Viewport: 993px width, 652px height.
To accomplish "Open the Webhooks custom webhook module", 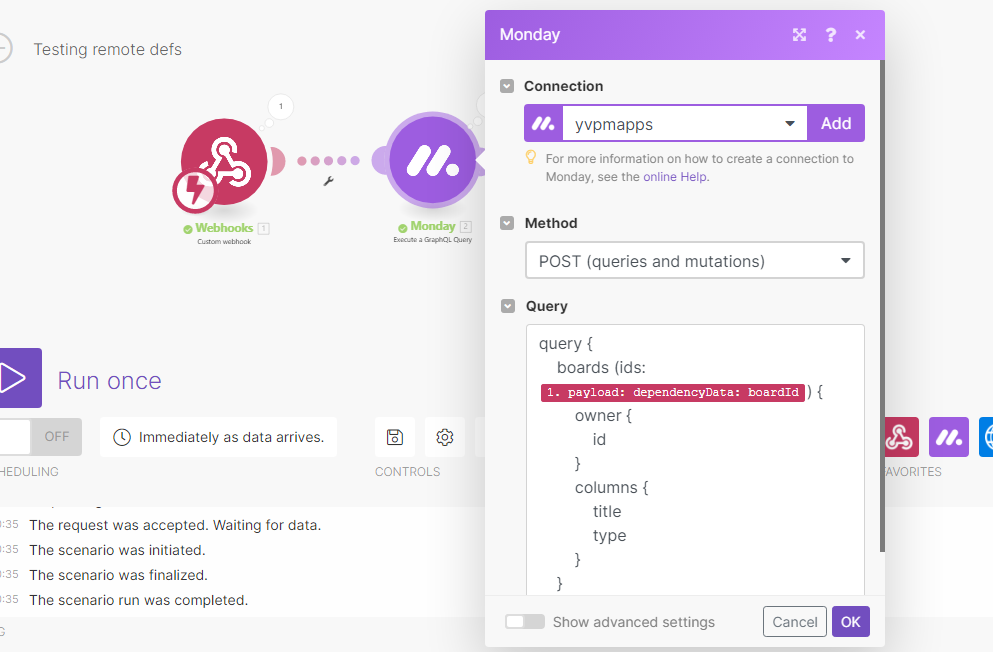I will click(x=224, y=161).
